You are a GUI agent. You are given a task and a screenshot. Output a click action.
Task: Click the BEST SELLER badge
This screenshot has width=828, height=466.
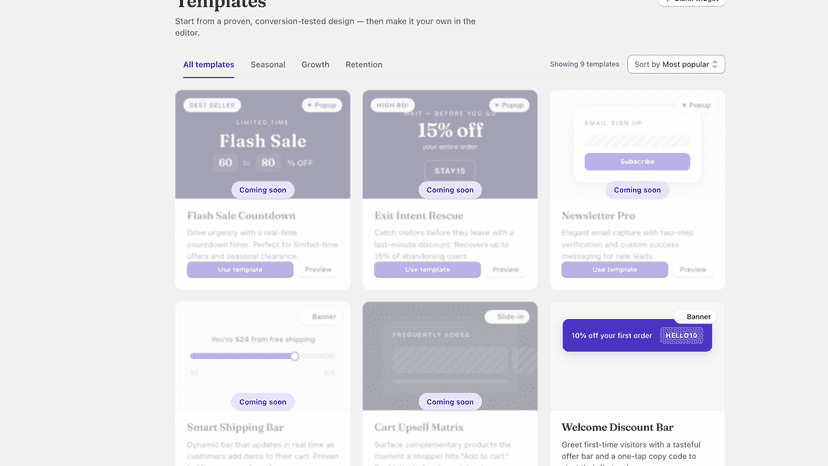pos(212,105)
